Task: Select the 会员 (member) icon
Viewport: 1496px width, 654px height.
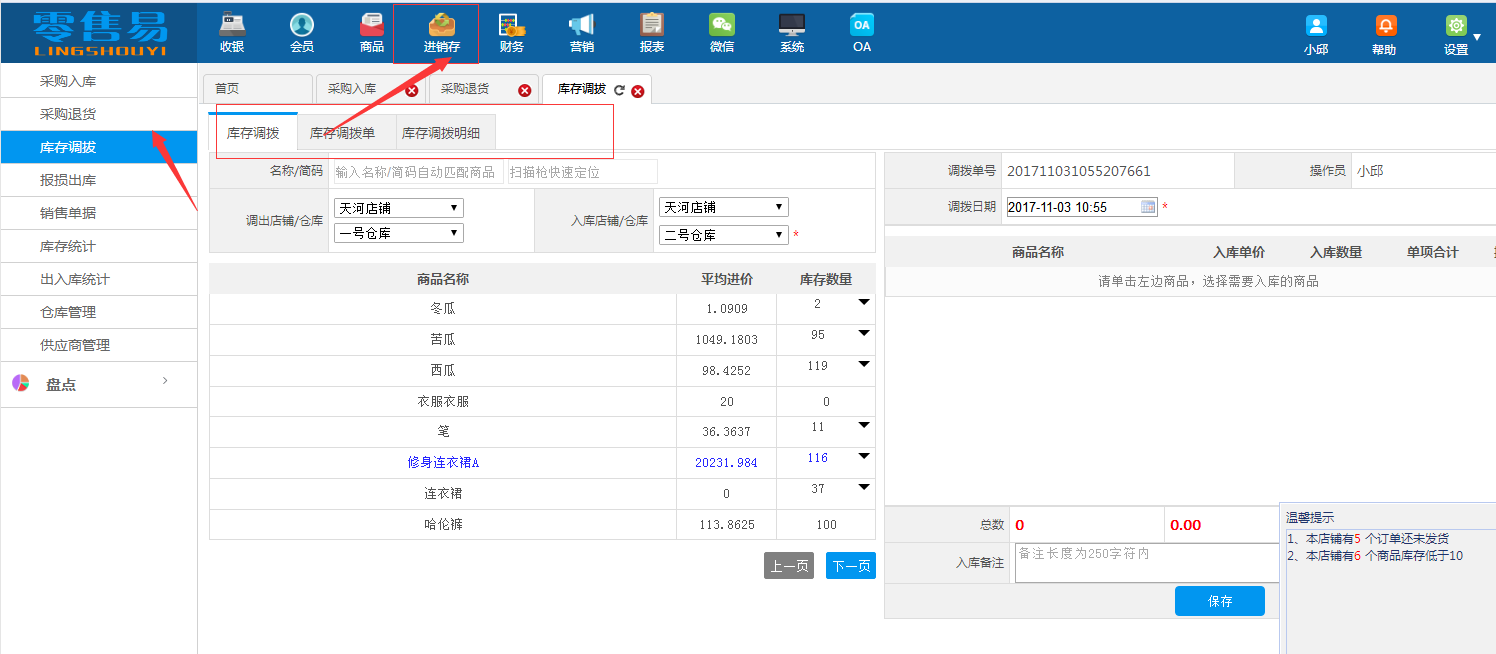Action: pos(301,25)
